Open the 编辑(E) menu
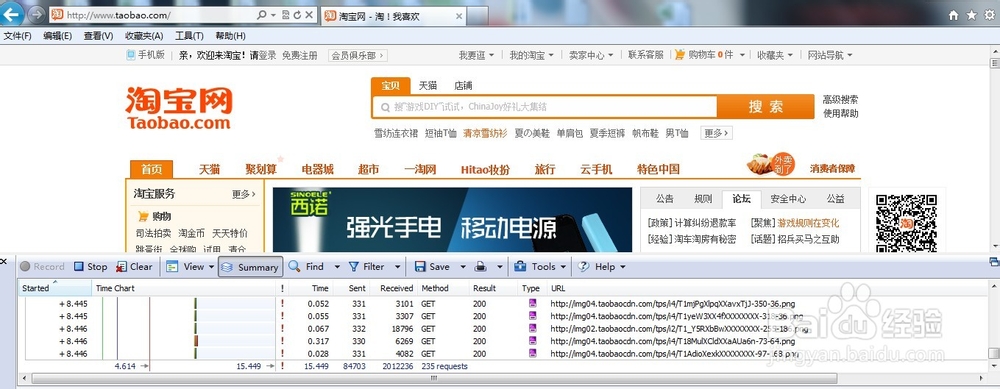 pyautogui.click(x=57, y=36)
